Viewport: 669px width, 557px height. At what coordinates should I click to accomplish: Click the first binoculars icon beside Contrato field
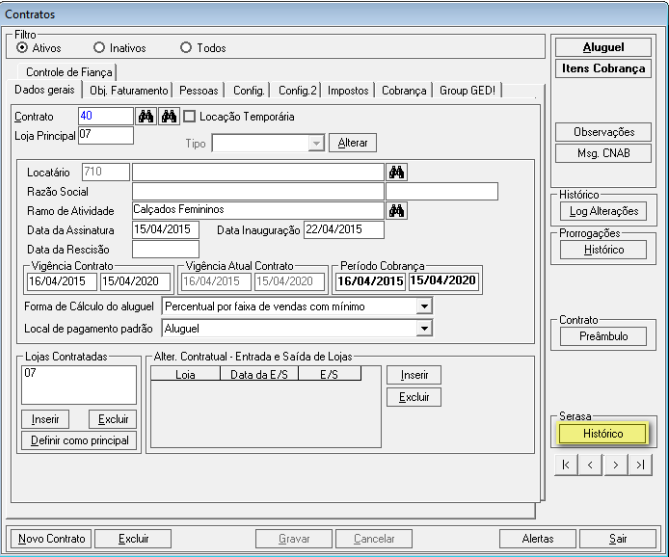pos(145,117)
